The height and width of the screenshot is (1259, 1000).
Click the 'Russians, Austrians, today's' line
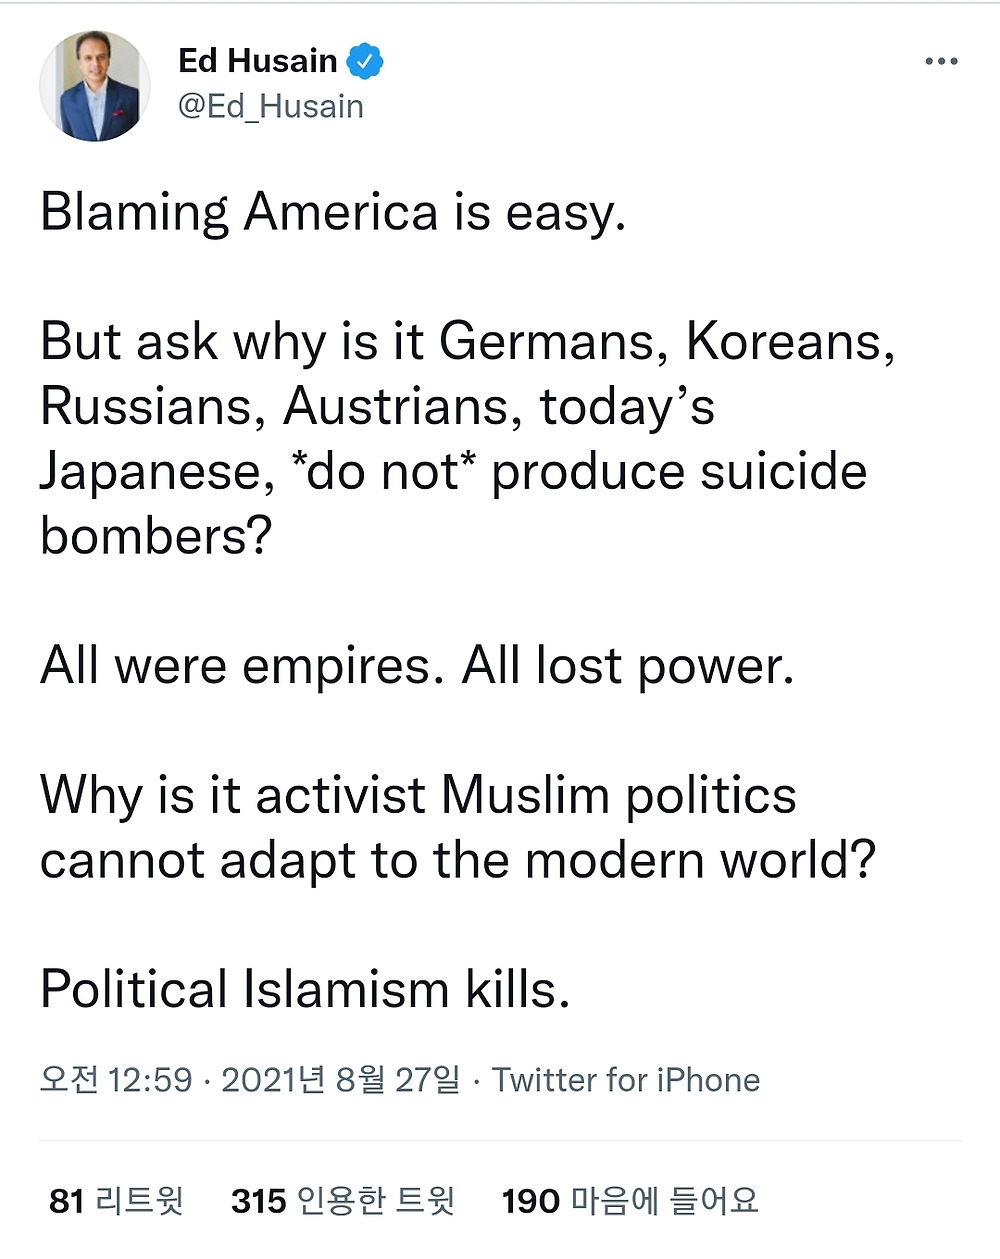(377, 407)
